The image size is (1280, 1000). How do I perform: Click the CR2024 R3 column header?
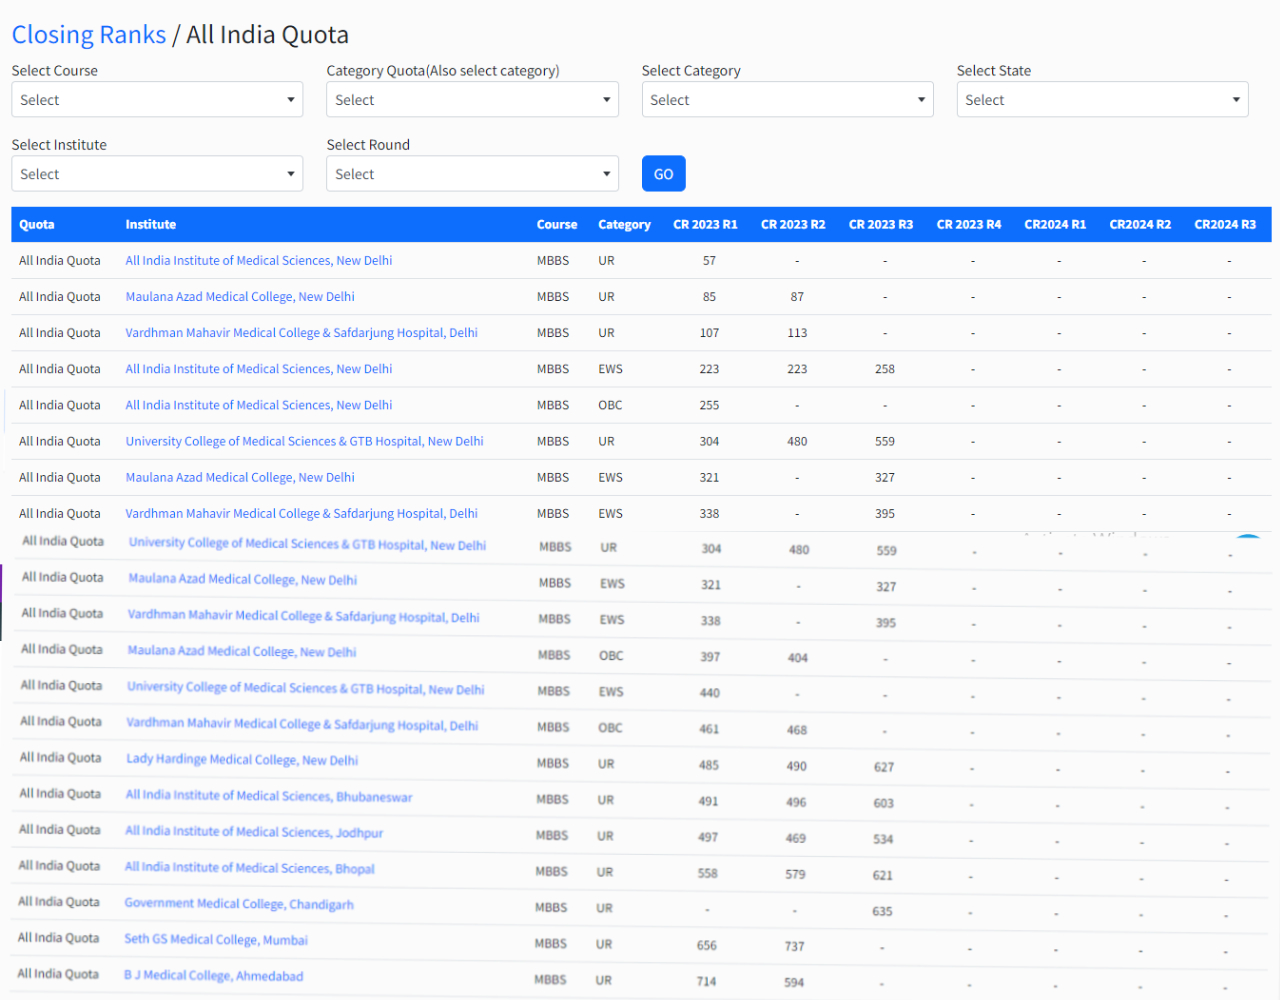pyautogui.click(x=1225, y=225)
